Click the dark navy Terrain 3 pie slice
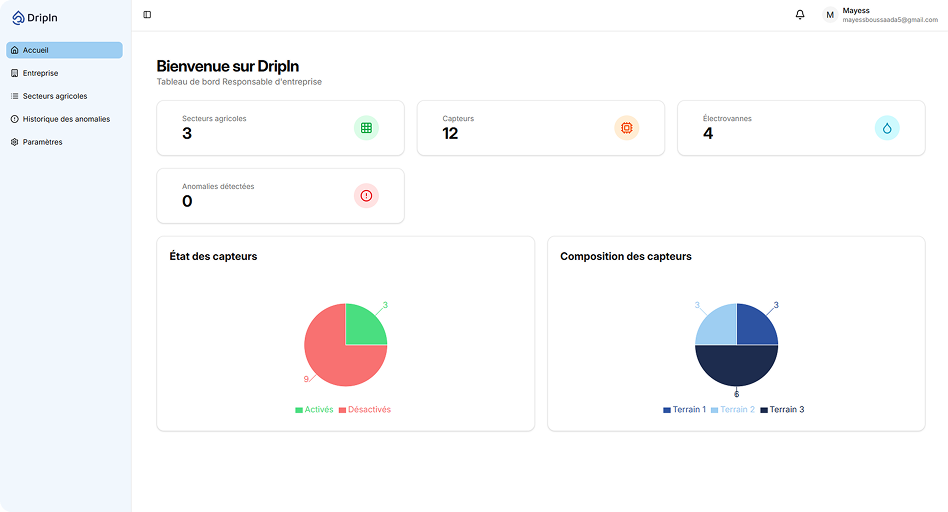This screenshot has width=948, height=512. pos(736,365)
